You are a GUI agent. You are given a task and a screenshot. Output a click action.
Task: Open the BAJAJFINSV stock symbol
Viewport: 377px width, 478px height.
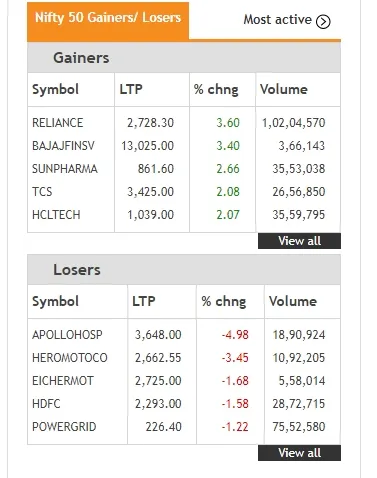point(63,146)
